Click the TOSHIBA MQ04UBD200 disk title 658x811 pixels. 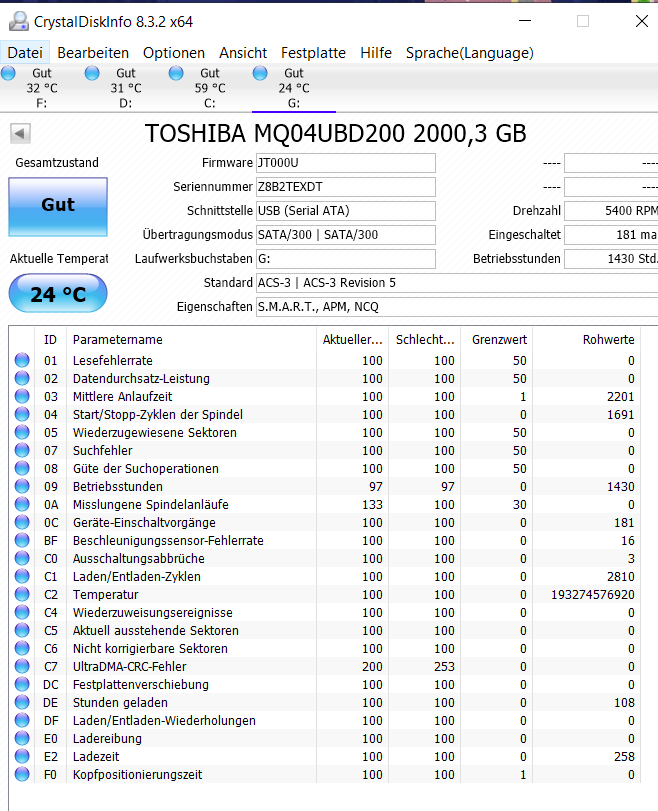[335, 133]
